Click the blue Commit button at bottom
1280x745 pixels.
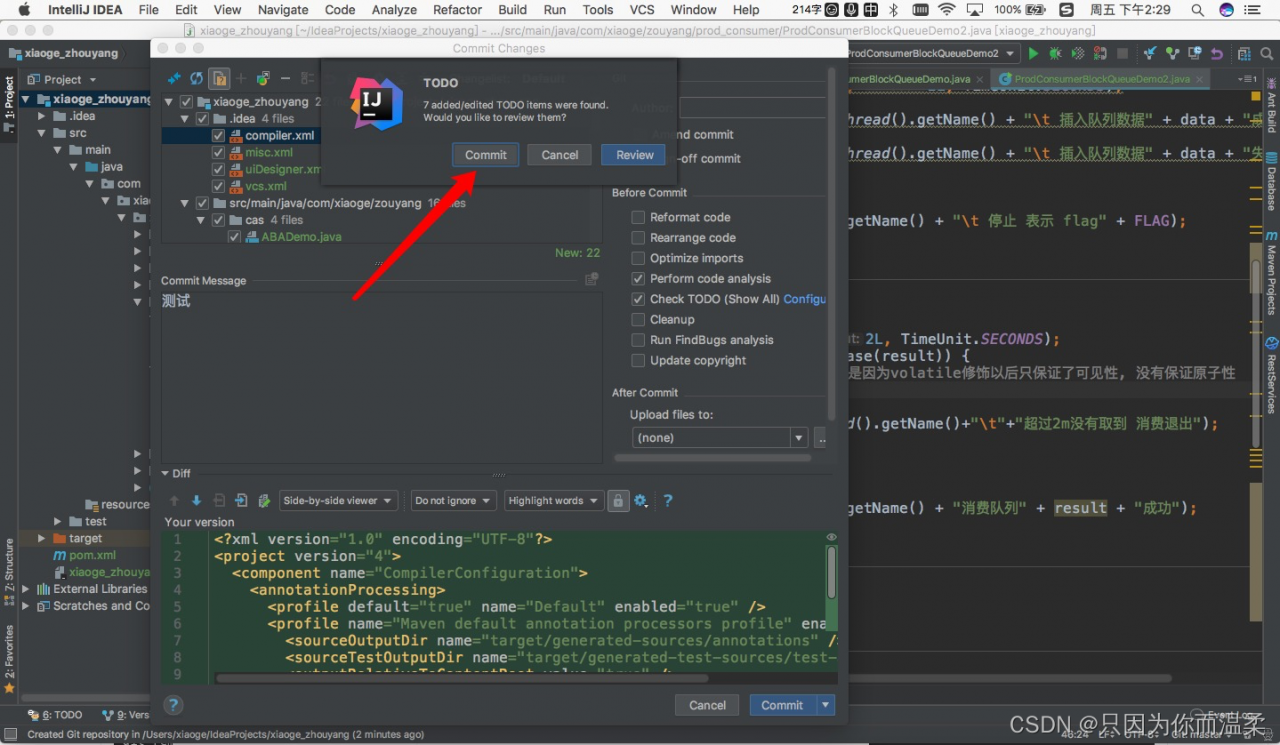(x=782, y=705)
